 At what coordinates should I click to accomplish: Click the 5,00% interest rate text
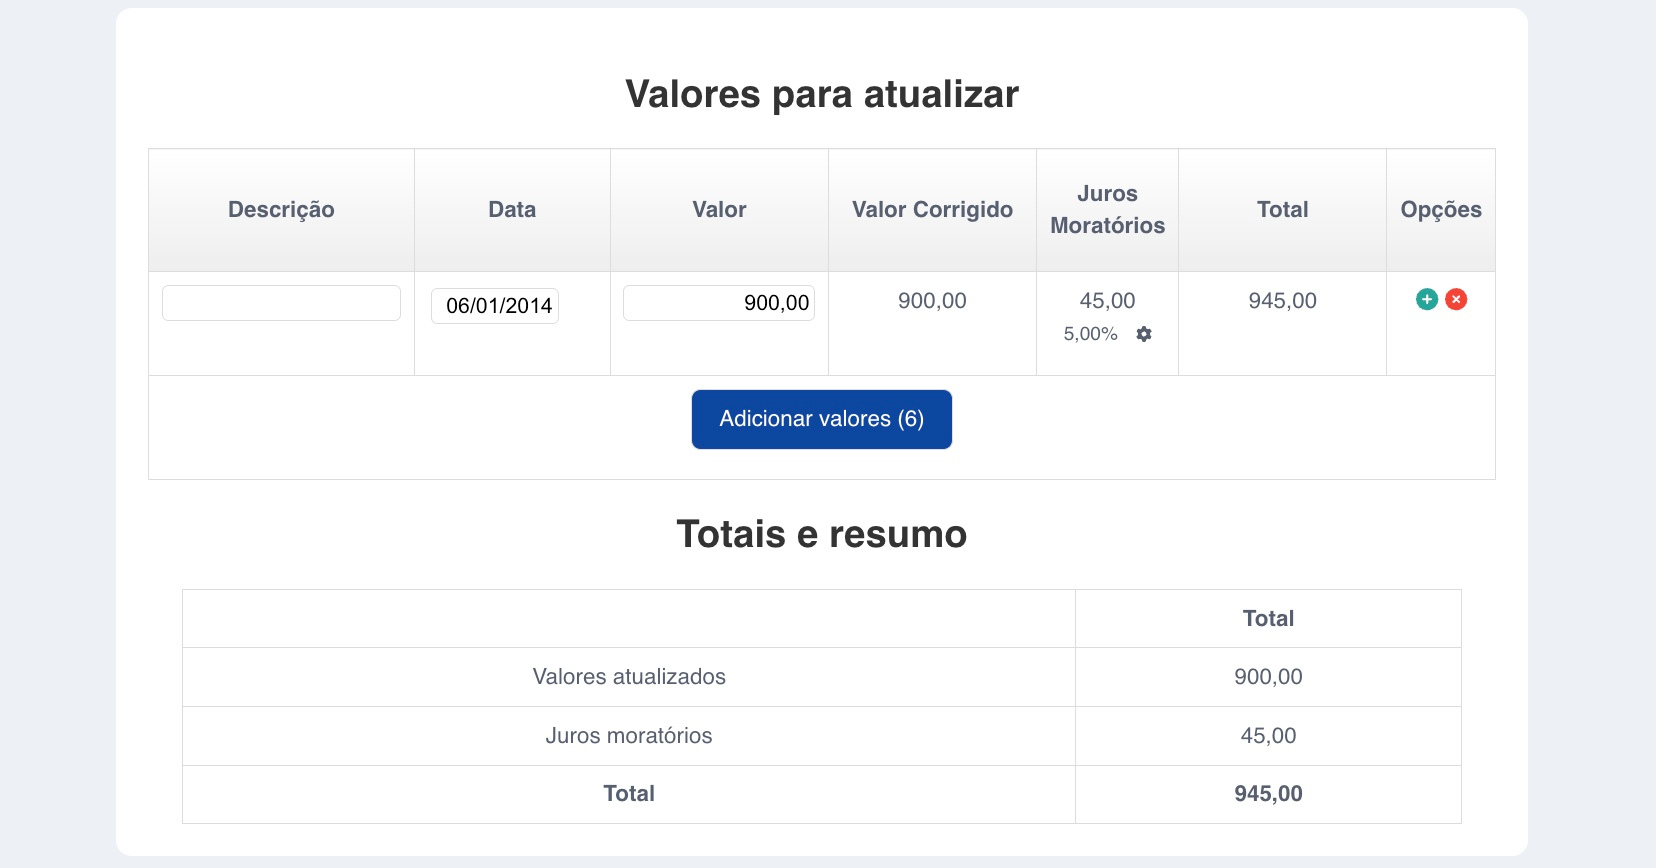1090,334
